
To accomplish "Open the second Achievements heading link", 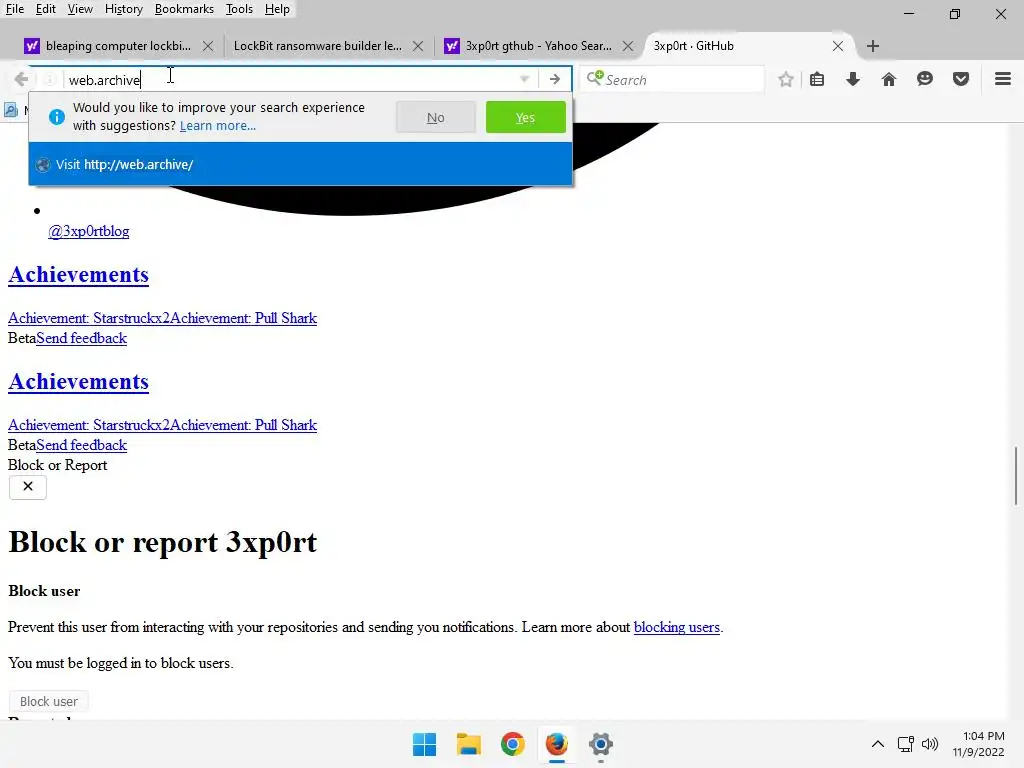I will tap(78, 382).
